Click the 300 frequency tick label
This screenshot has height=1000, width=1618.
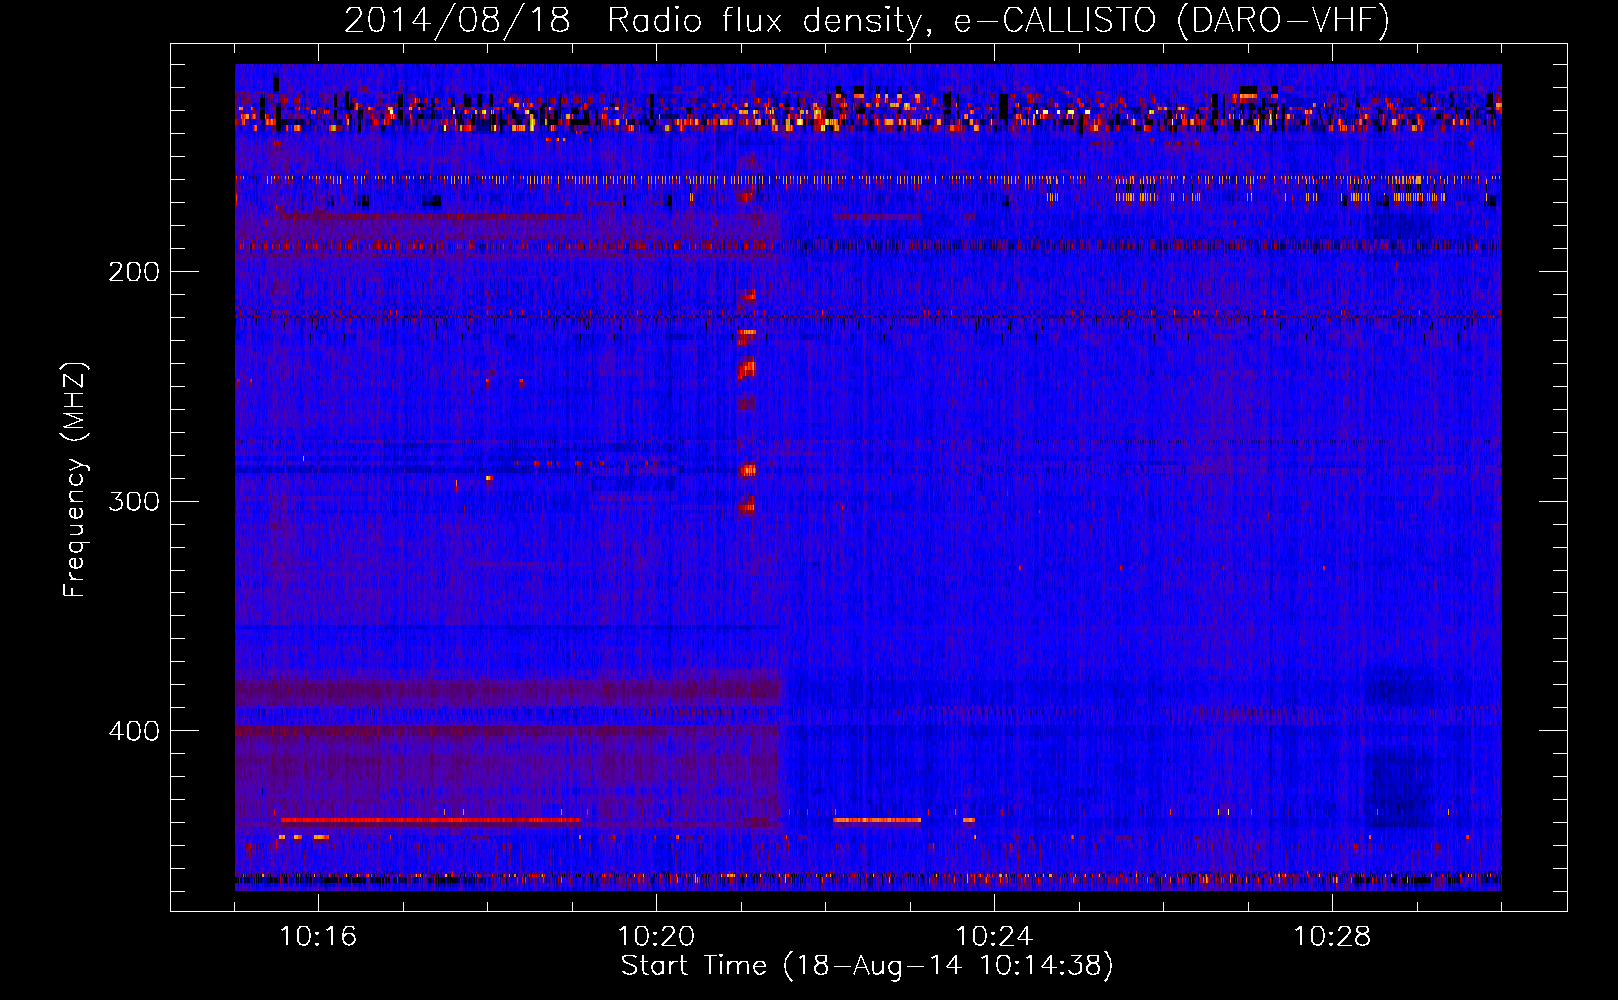coord(134,501)
